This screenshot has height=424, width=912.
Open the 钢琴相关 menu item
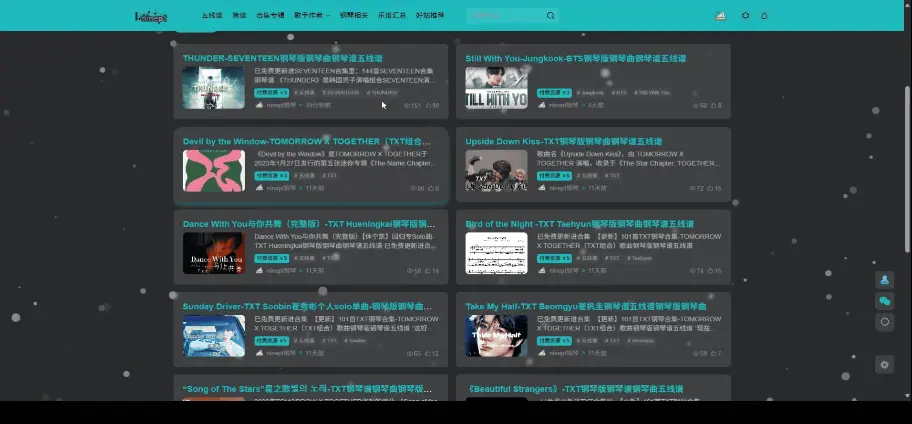[x=354, y=16]
